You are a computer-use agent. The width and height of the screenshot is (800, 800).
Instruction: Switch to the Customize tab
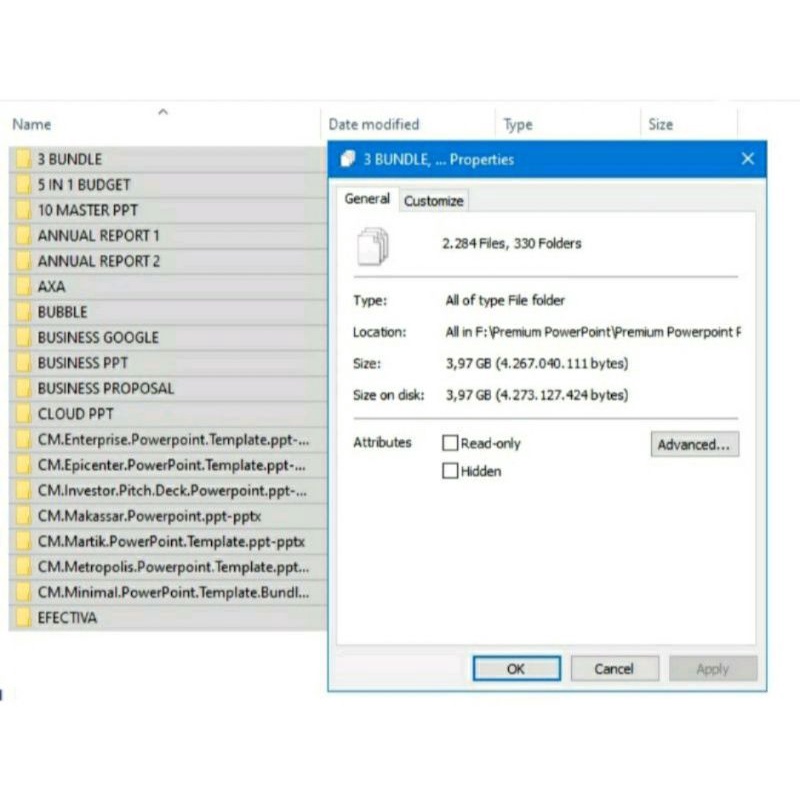coord(434,201)
